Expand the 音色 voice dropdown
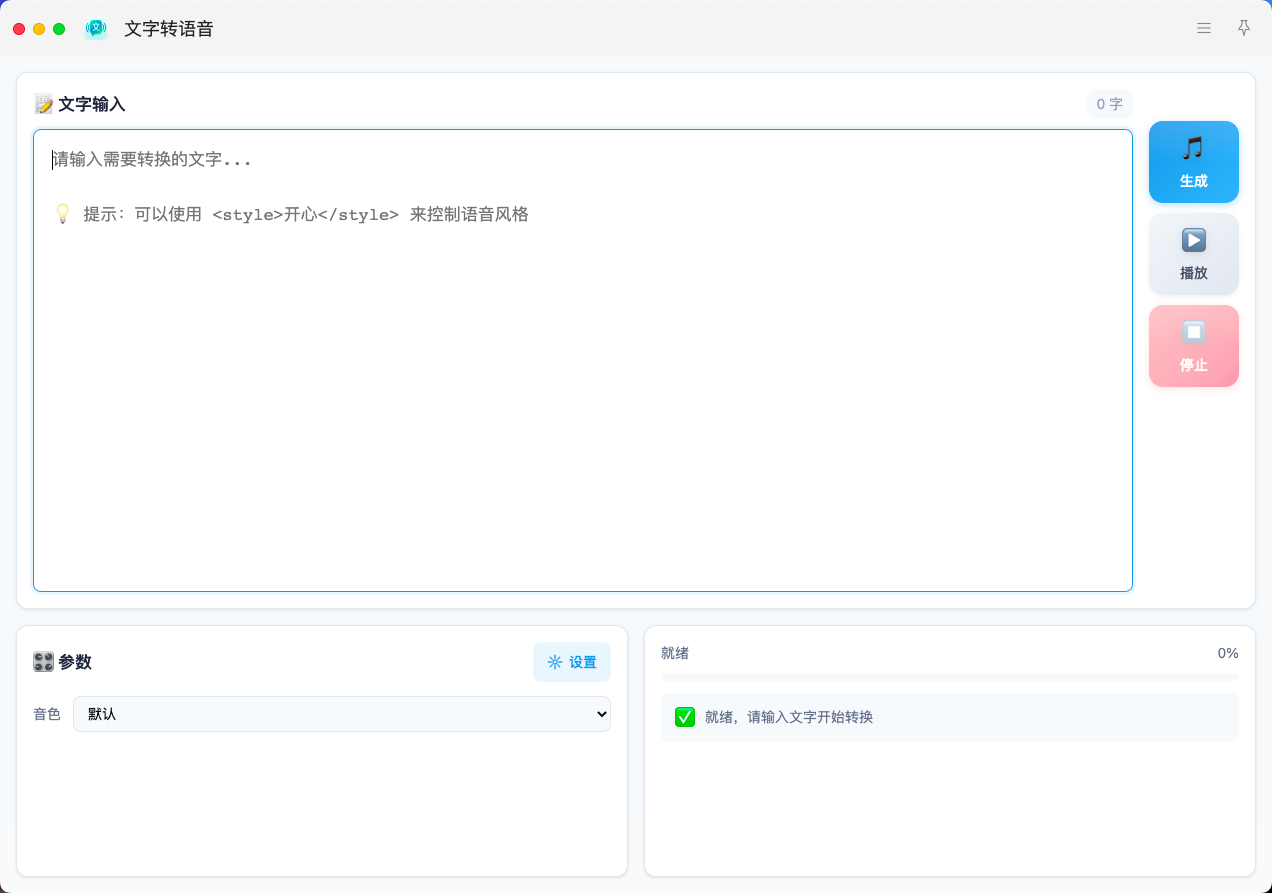Viewport: 1272px width, 893px height. (341, 714)
